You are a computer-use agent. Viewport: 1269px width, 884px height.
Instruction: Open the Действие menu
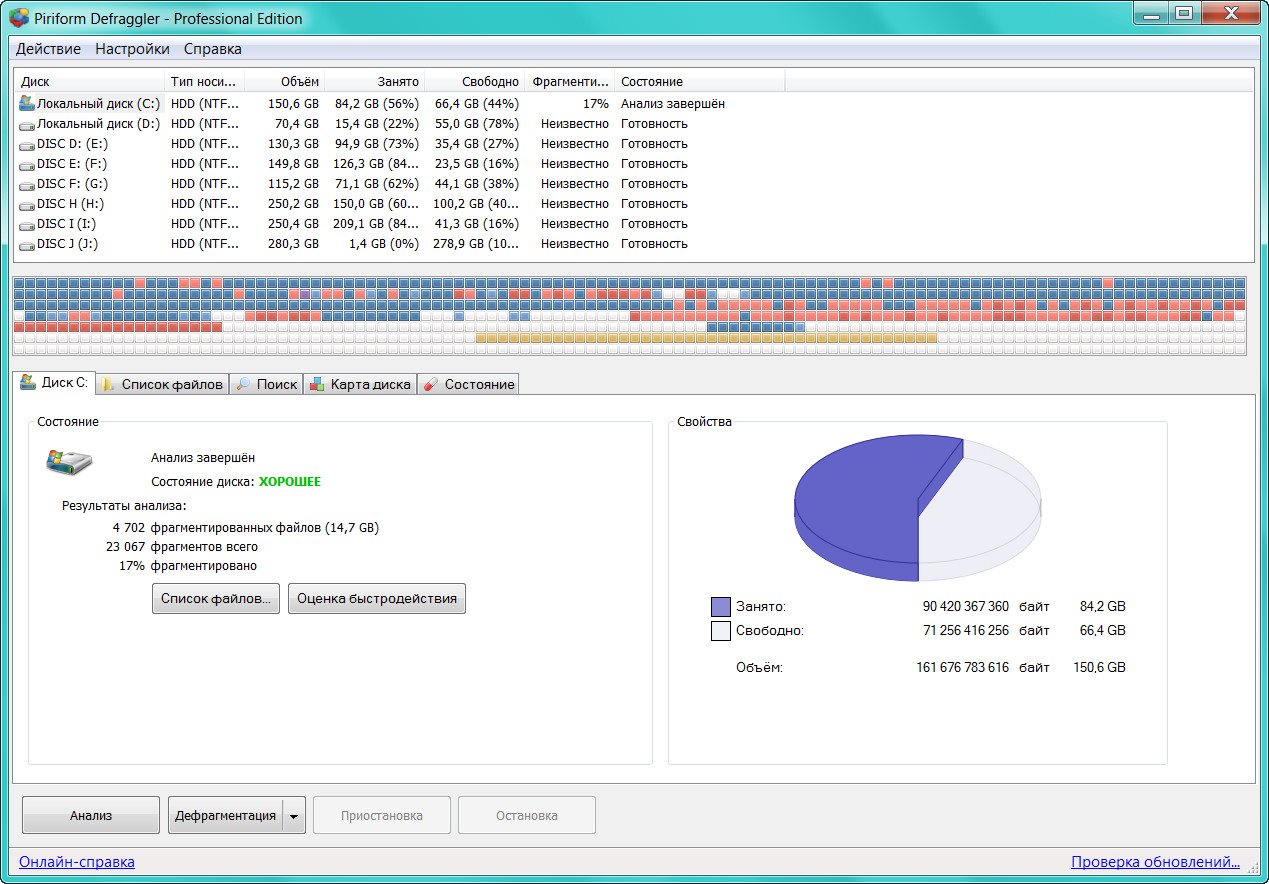tap(48, 48)
